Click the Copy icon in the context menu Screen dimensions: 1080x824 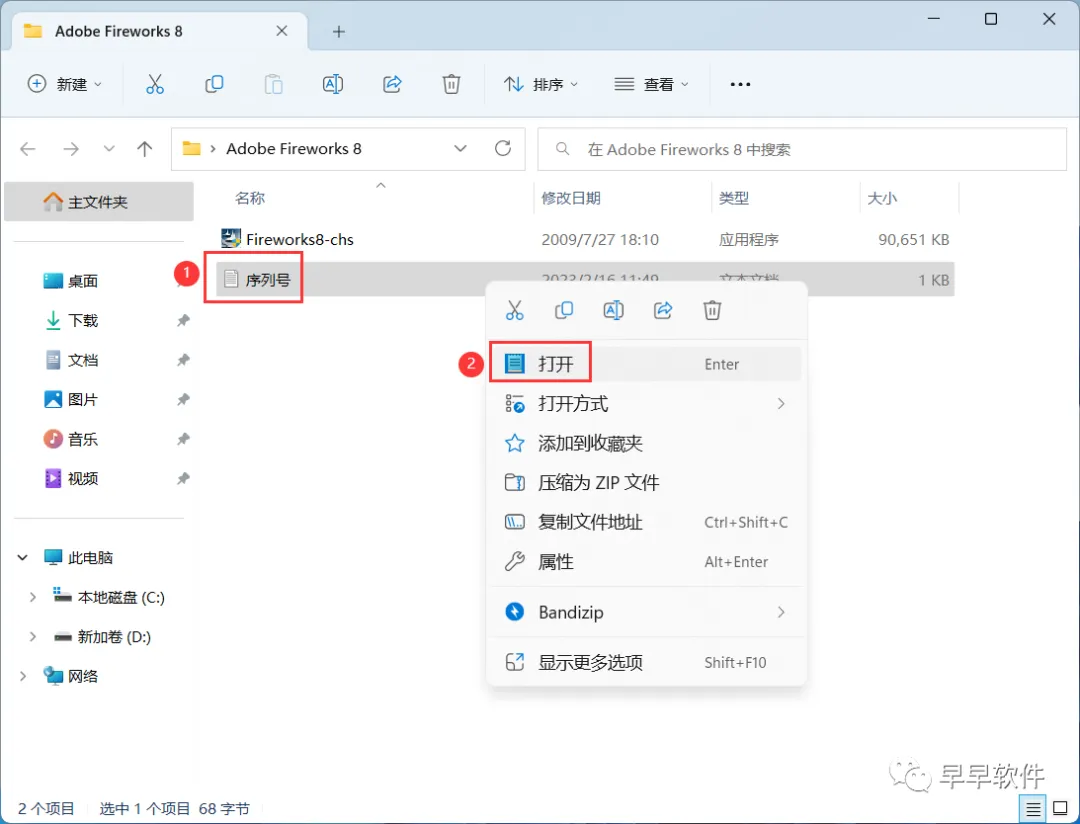coord(564,310)
